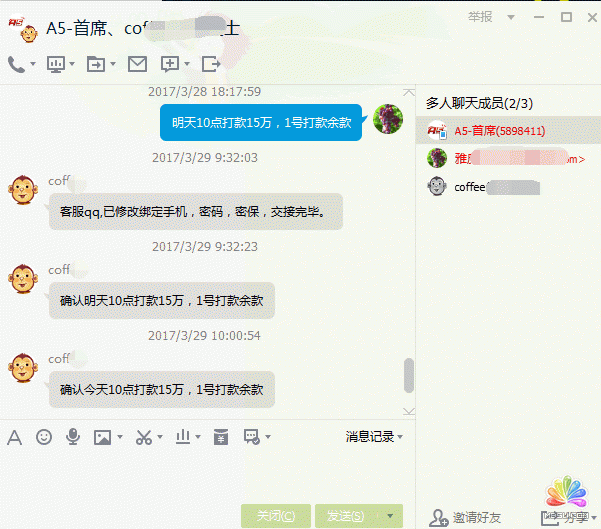Expand dropdown arrow next to 举报

(511, 17)
